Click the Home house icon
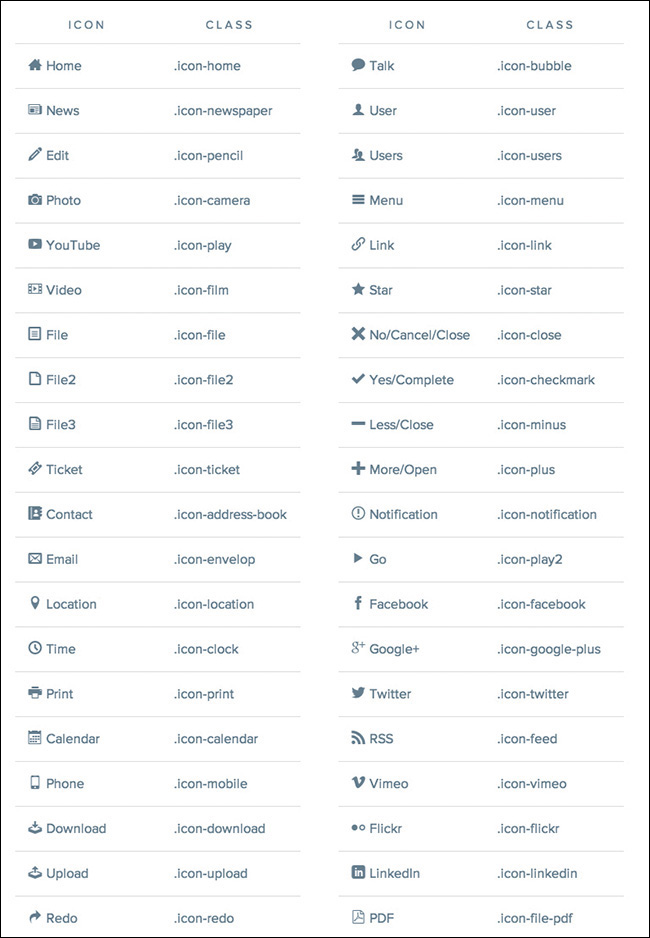 35,65
